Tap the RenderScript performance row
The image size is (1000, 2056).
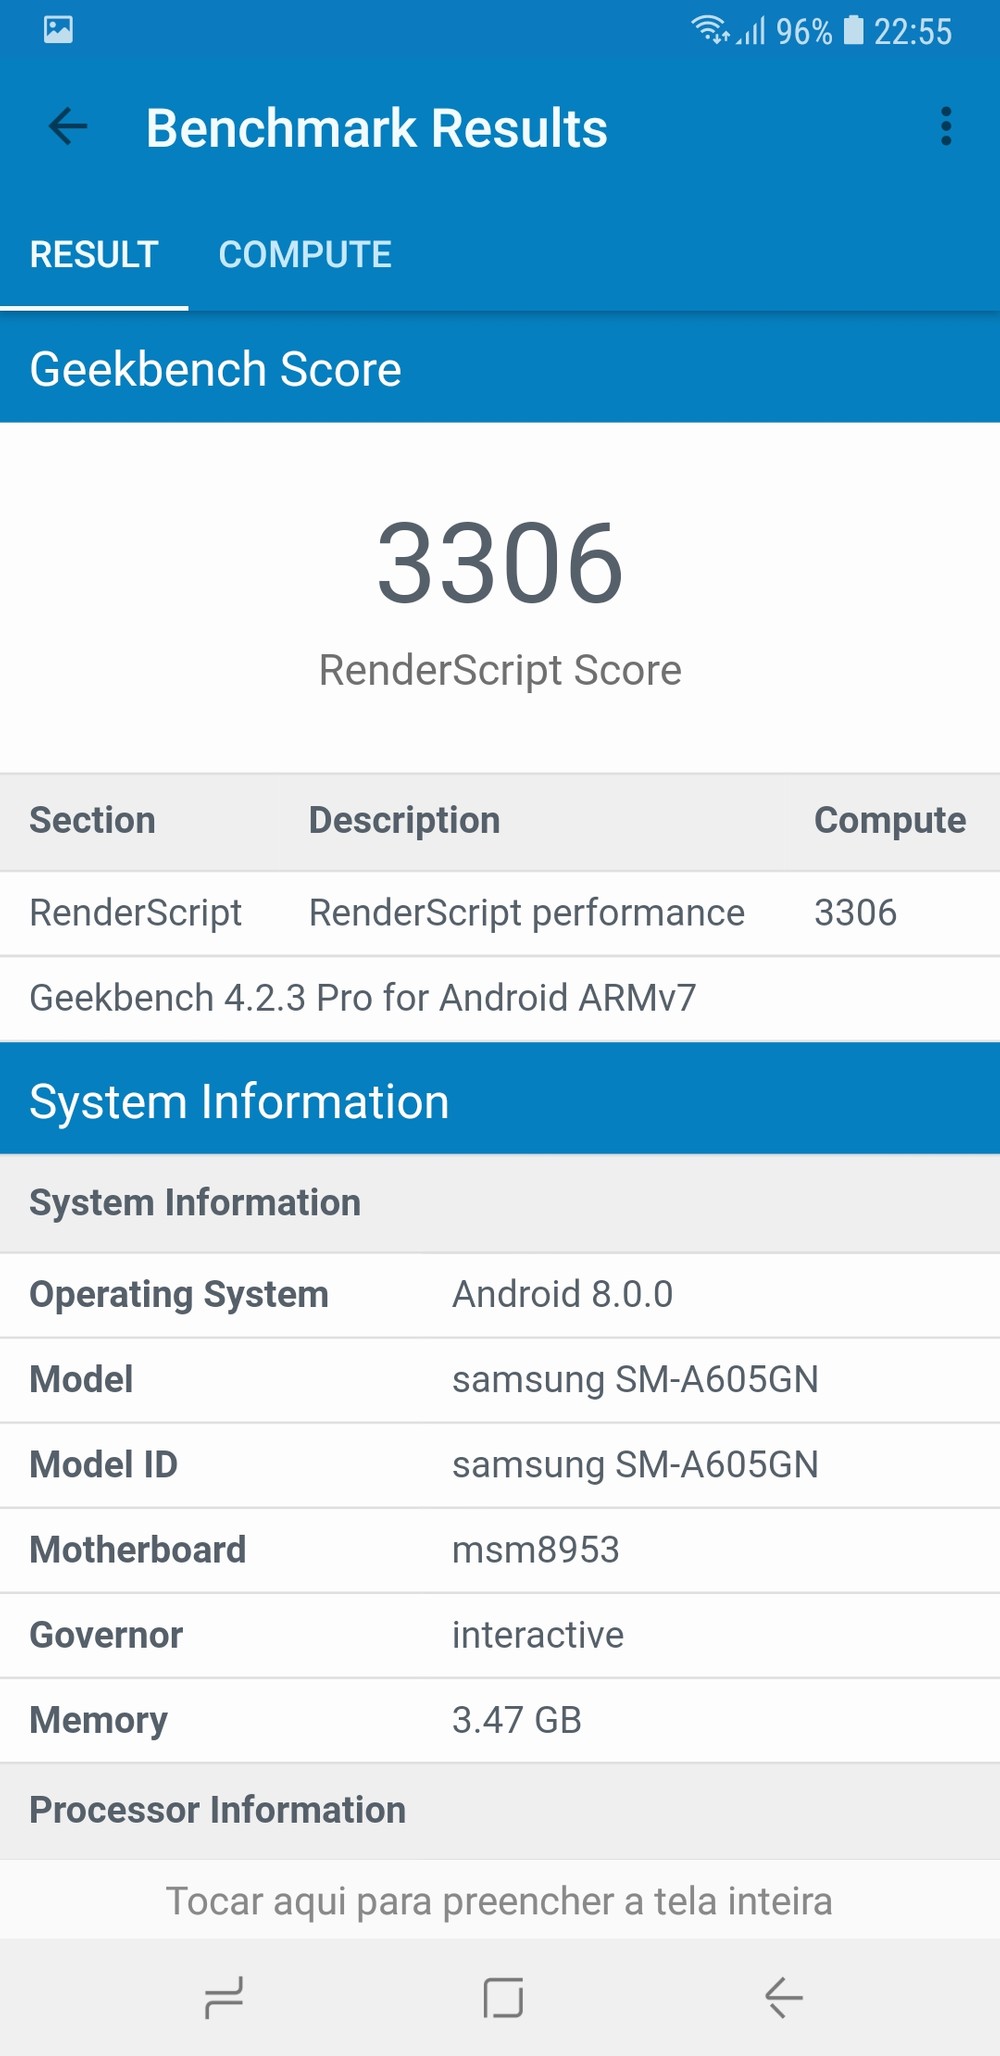click(x=499, y=913)
